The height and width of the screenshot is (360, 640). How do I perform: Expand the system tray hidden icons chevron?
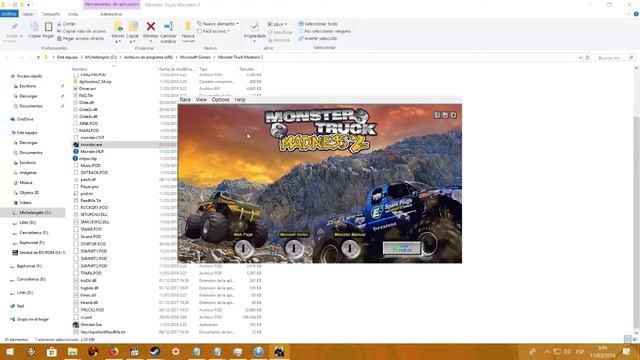[547, 351]
